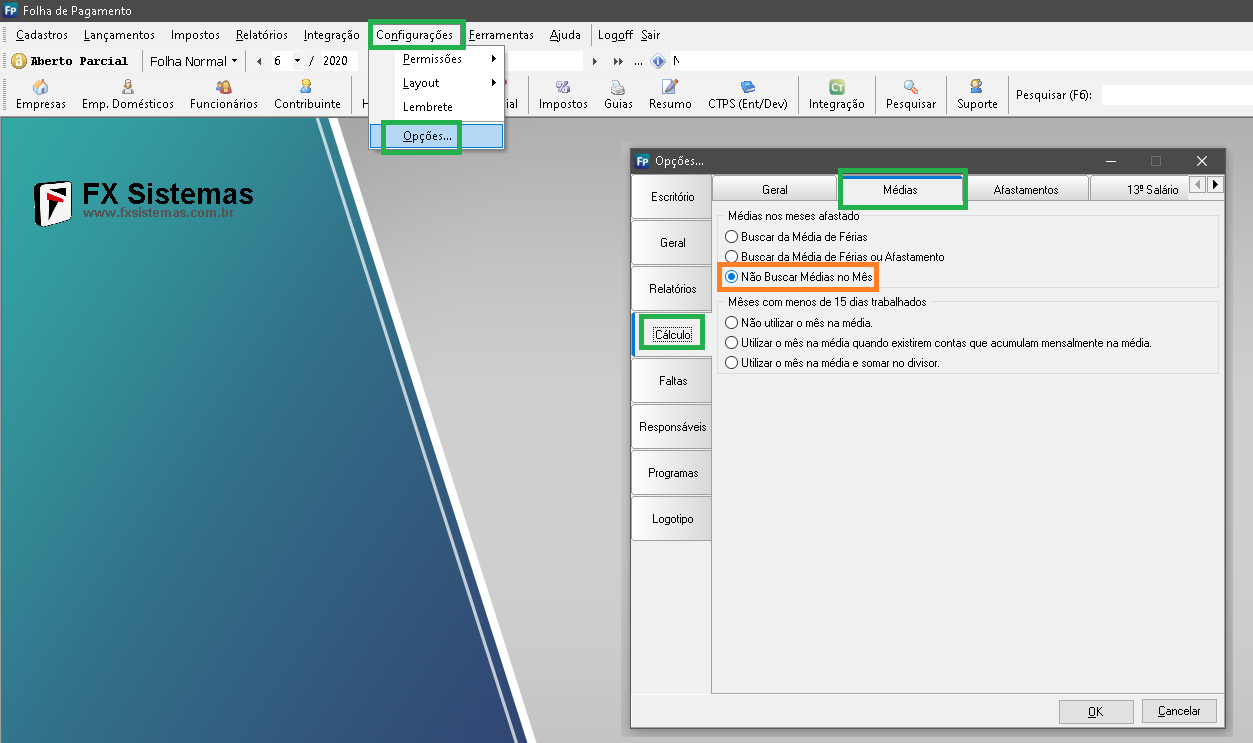Select 'Buscar da Média de Férias' radio option
This screenshot has height=743, width=1253.
click(x=732, y=237)
